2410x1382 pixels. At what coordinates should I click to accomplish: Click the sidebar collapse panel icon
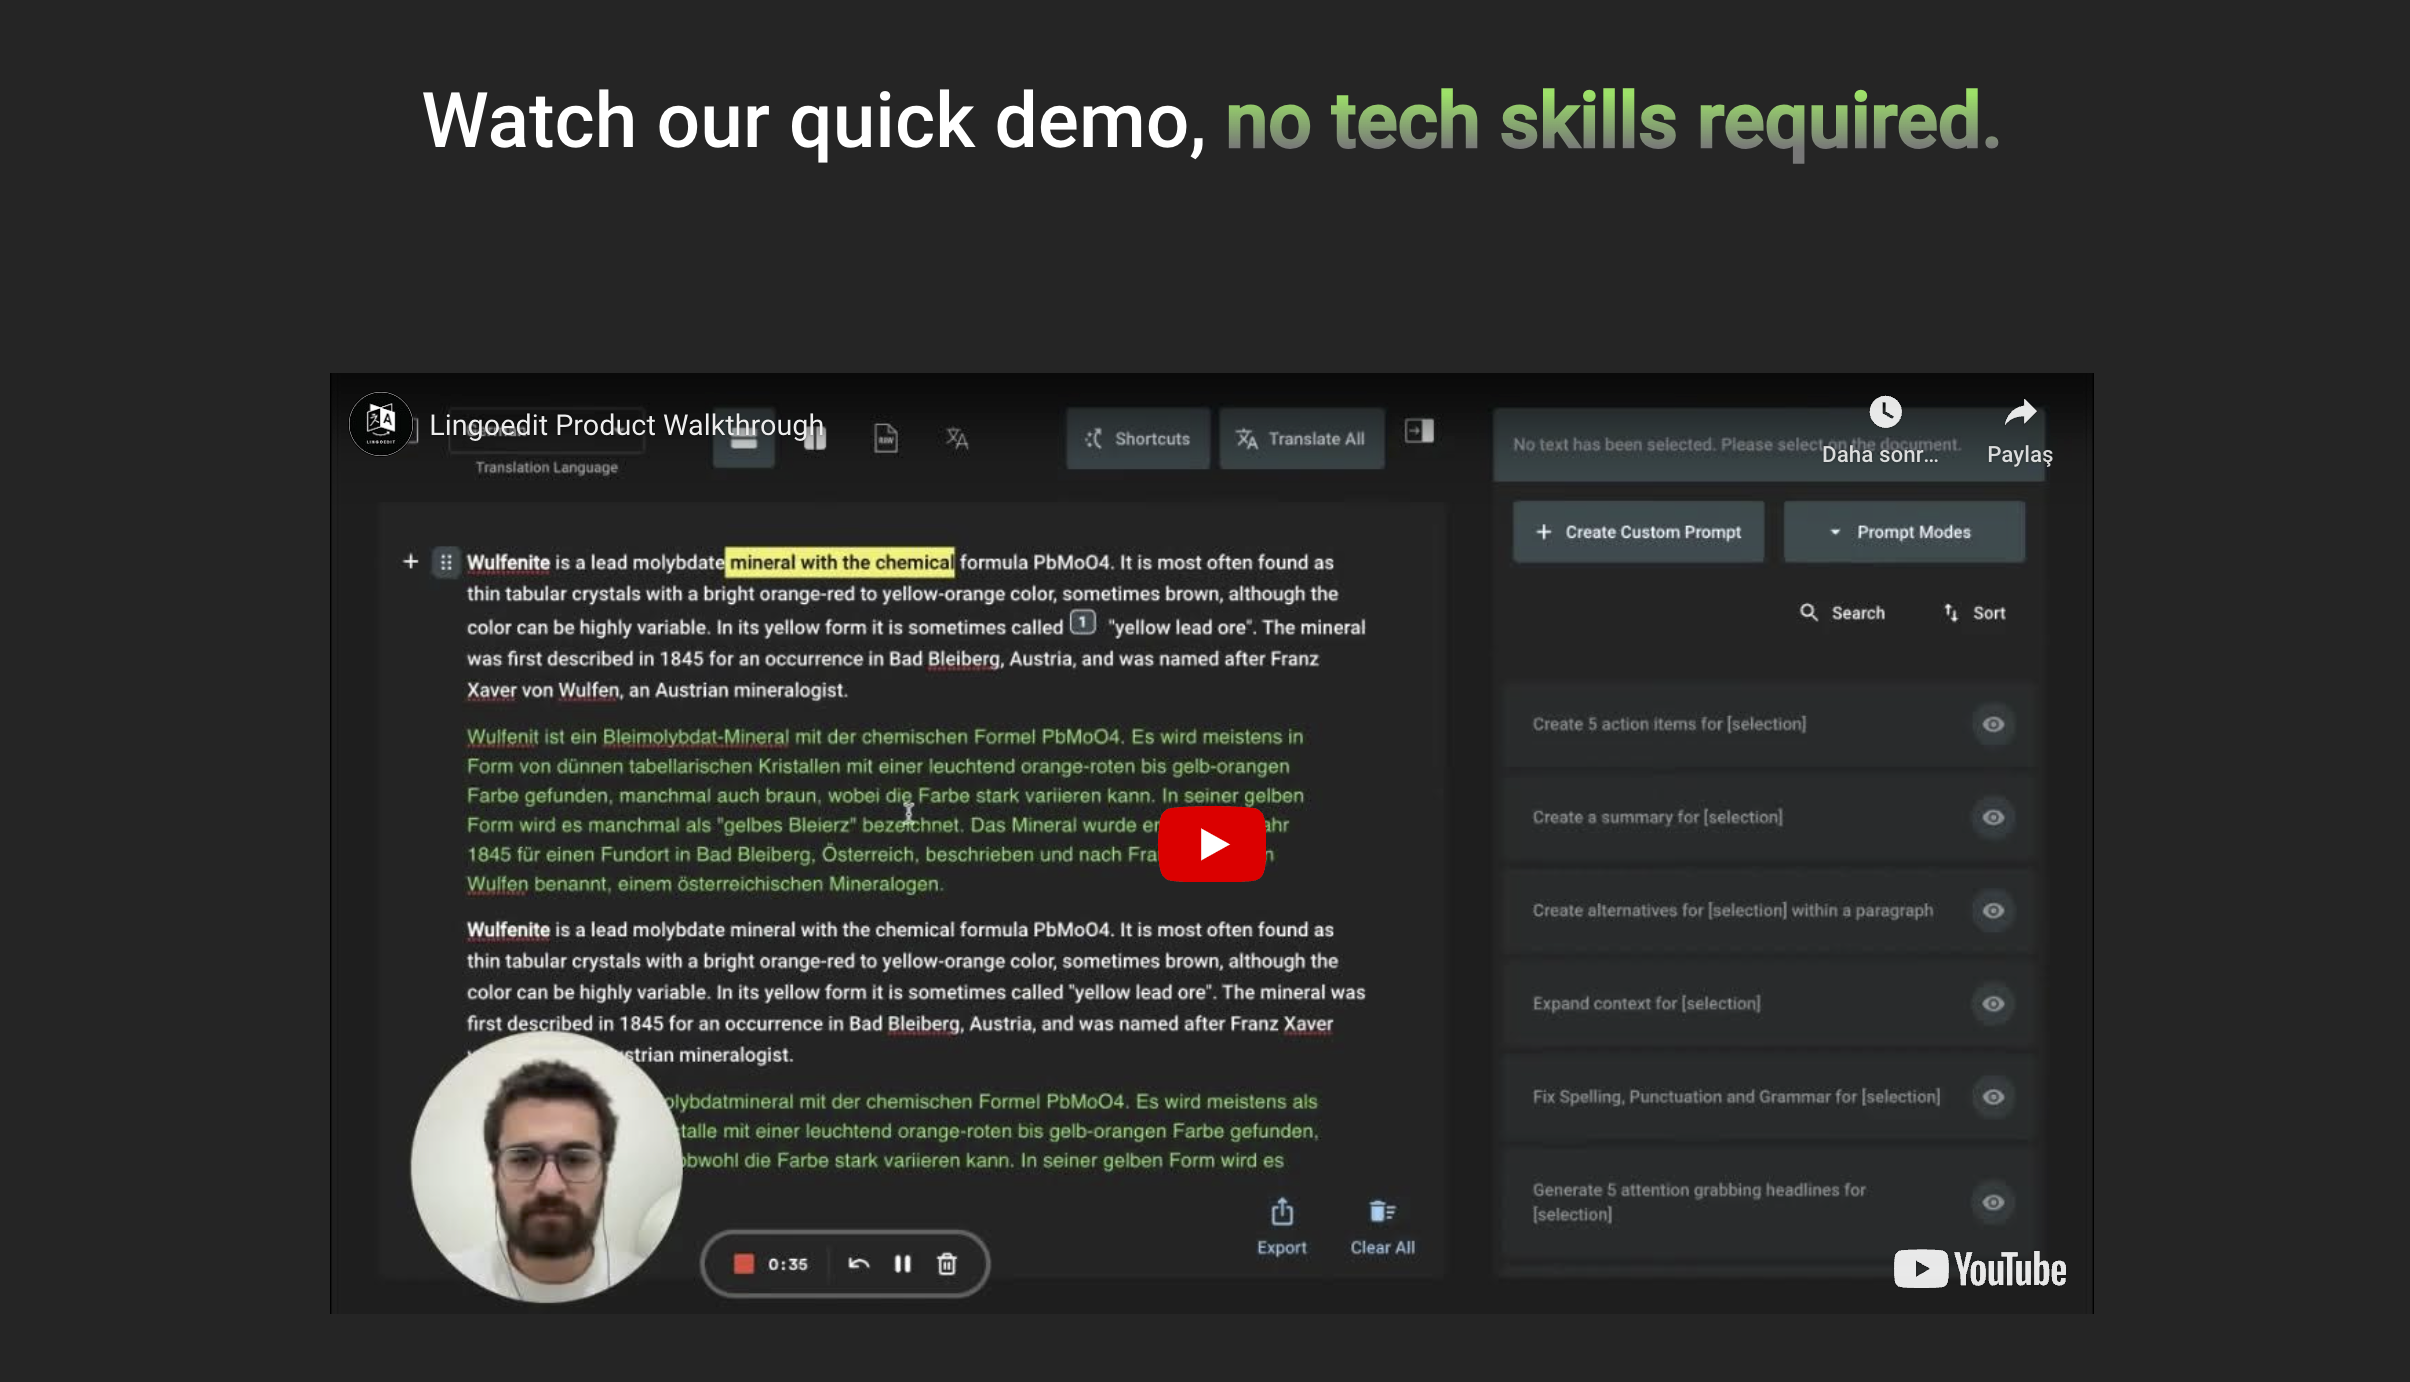tap(1419, 431)
